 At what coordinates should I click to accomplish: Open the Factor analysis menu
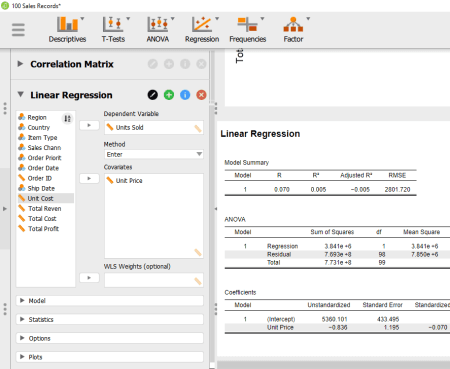pos(294,29)
